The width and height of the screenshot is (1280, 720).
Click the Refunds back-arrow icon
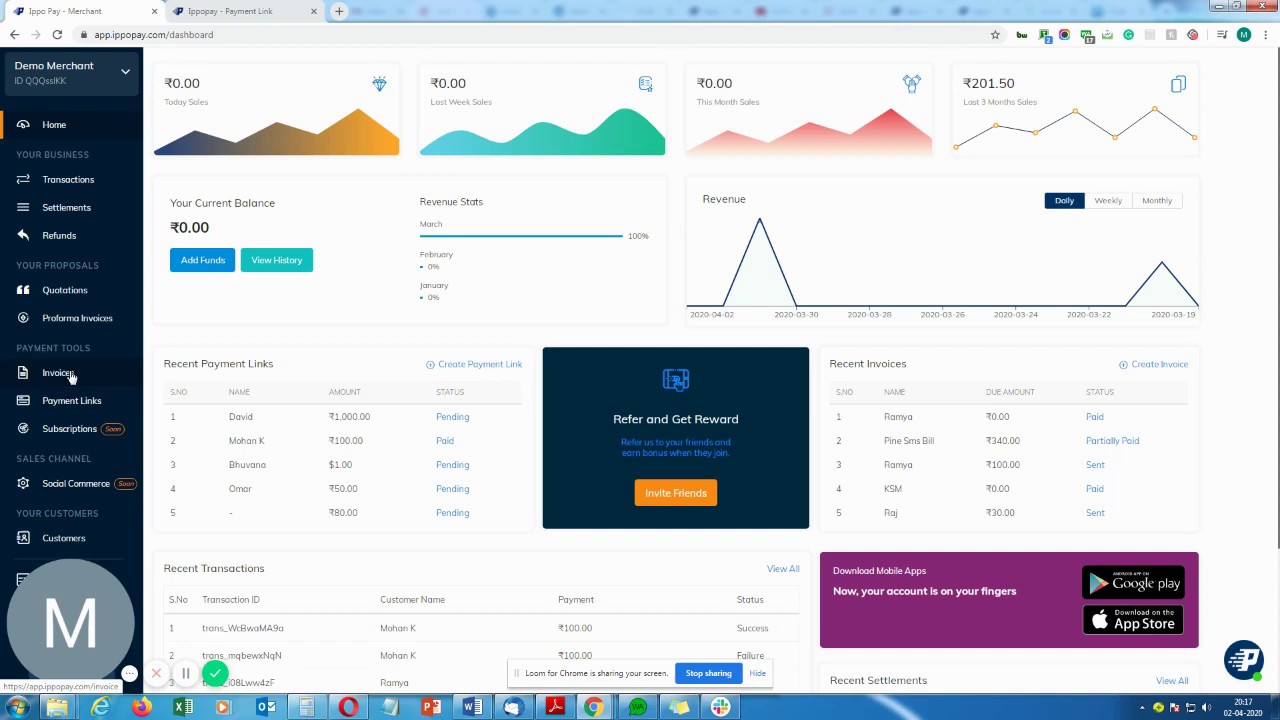coord(23,235)
